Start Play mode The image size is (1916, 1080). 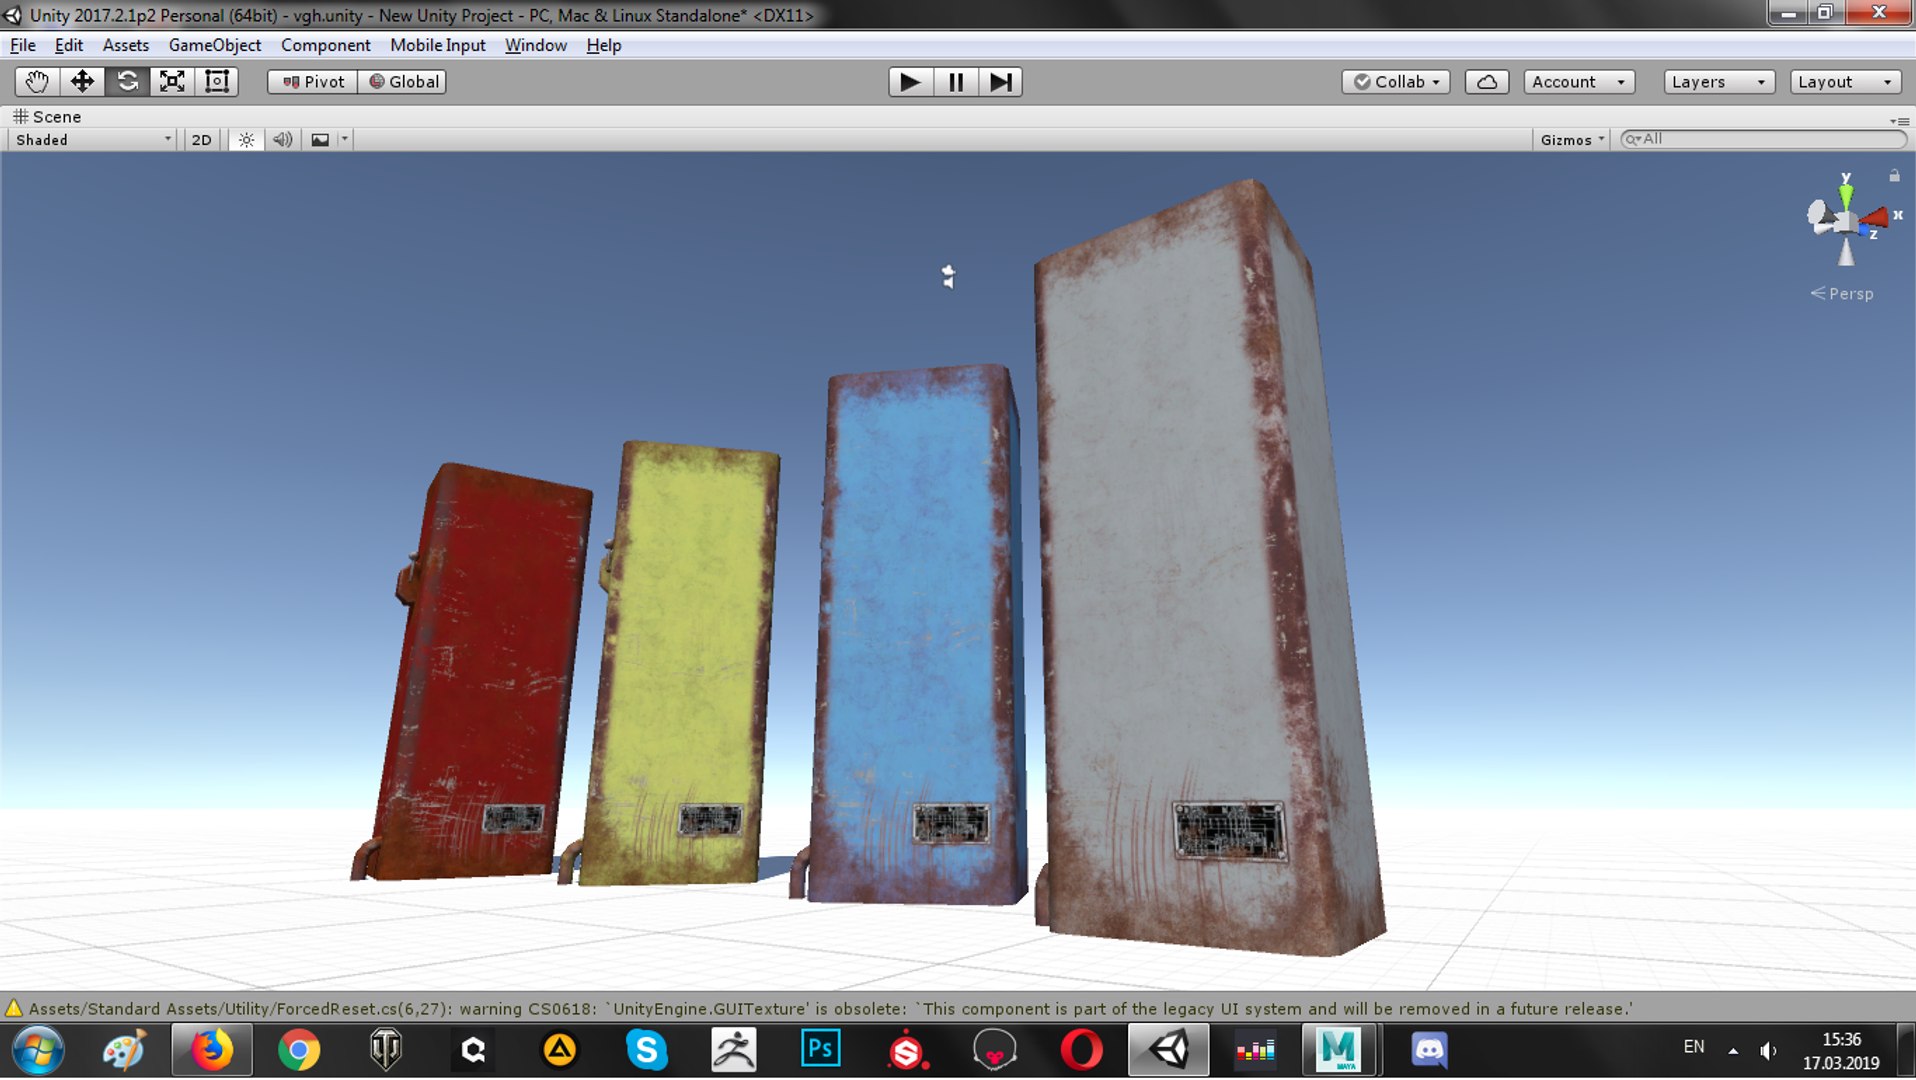click(910, 82)
